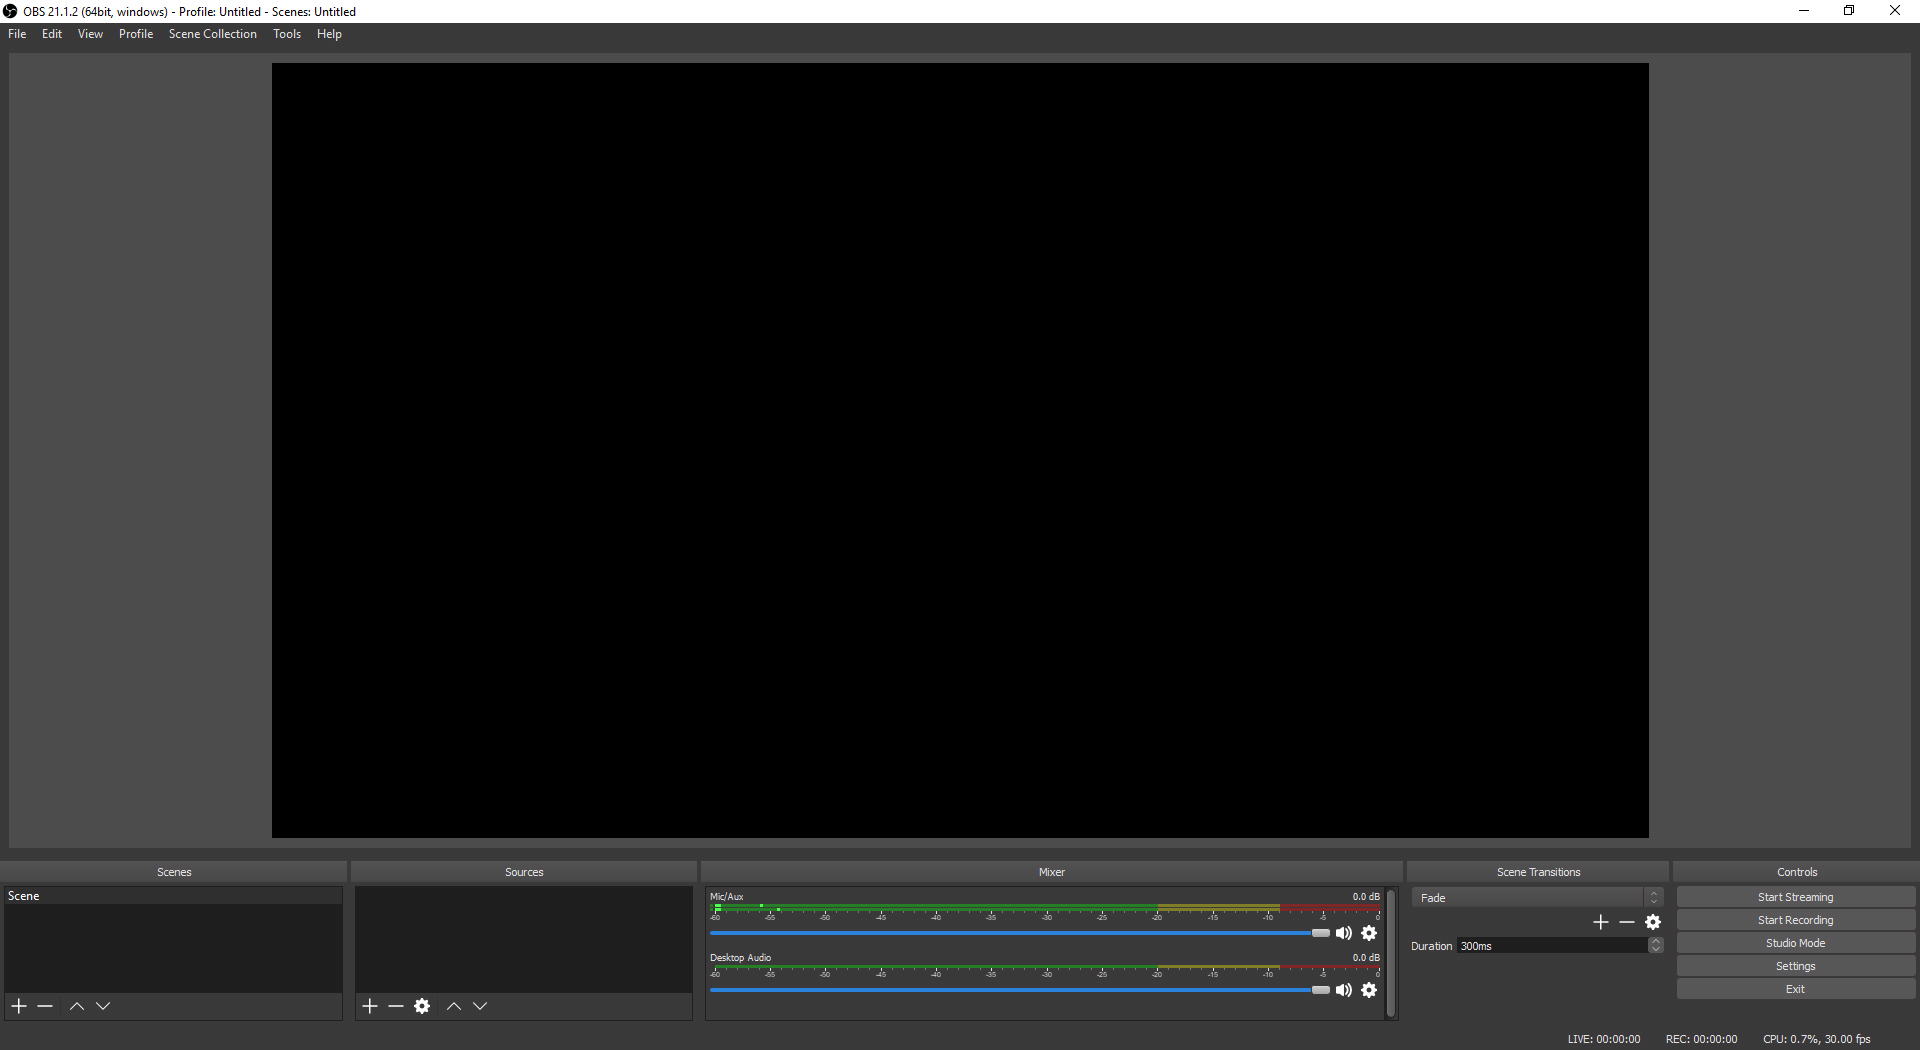Click the Scene Transitions panel header
1920x1050 pixels.
1538,872
